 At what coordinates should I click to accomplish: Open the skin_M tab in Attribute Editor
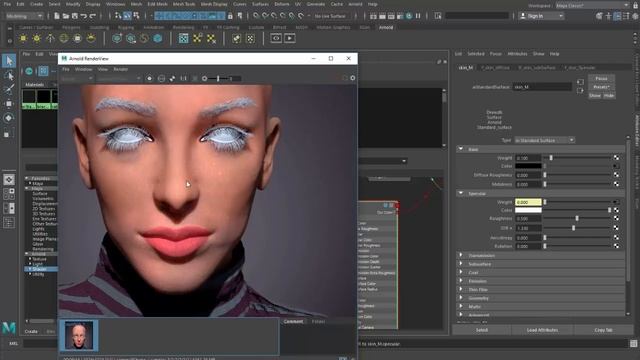466,68
